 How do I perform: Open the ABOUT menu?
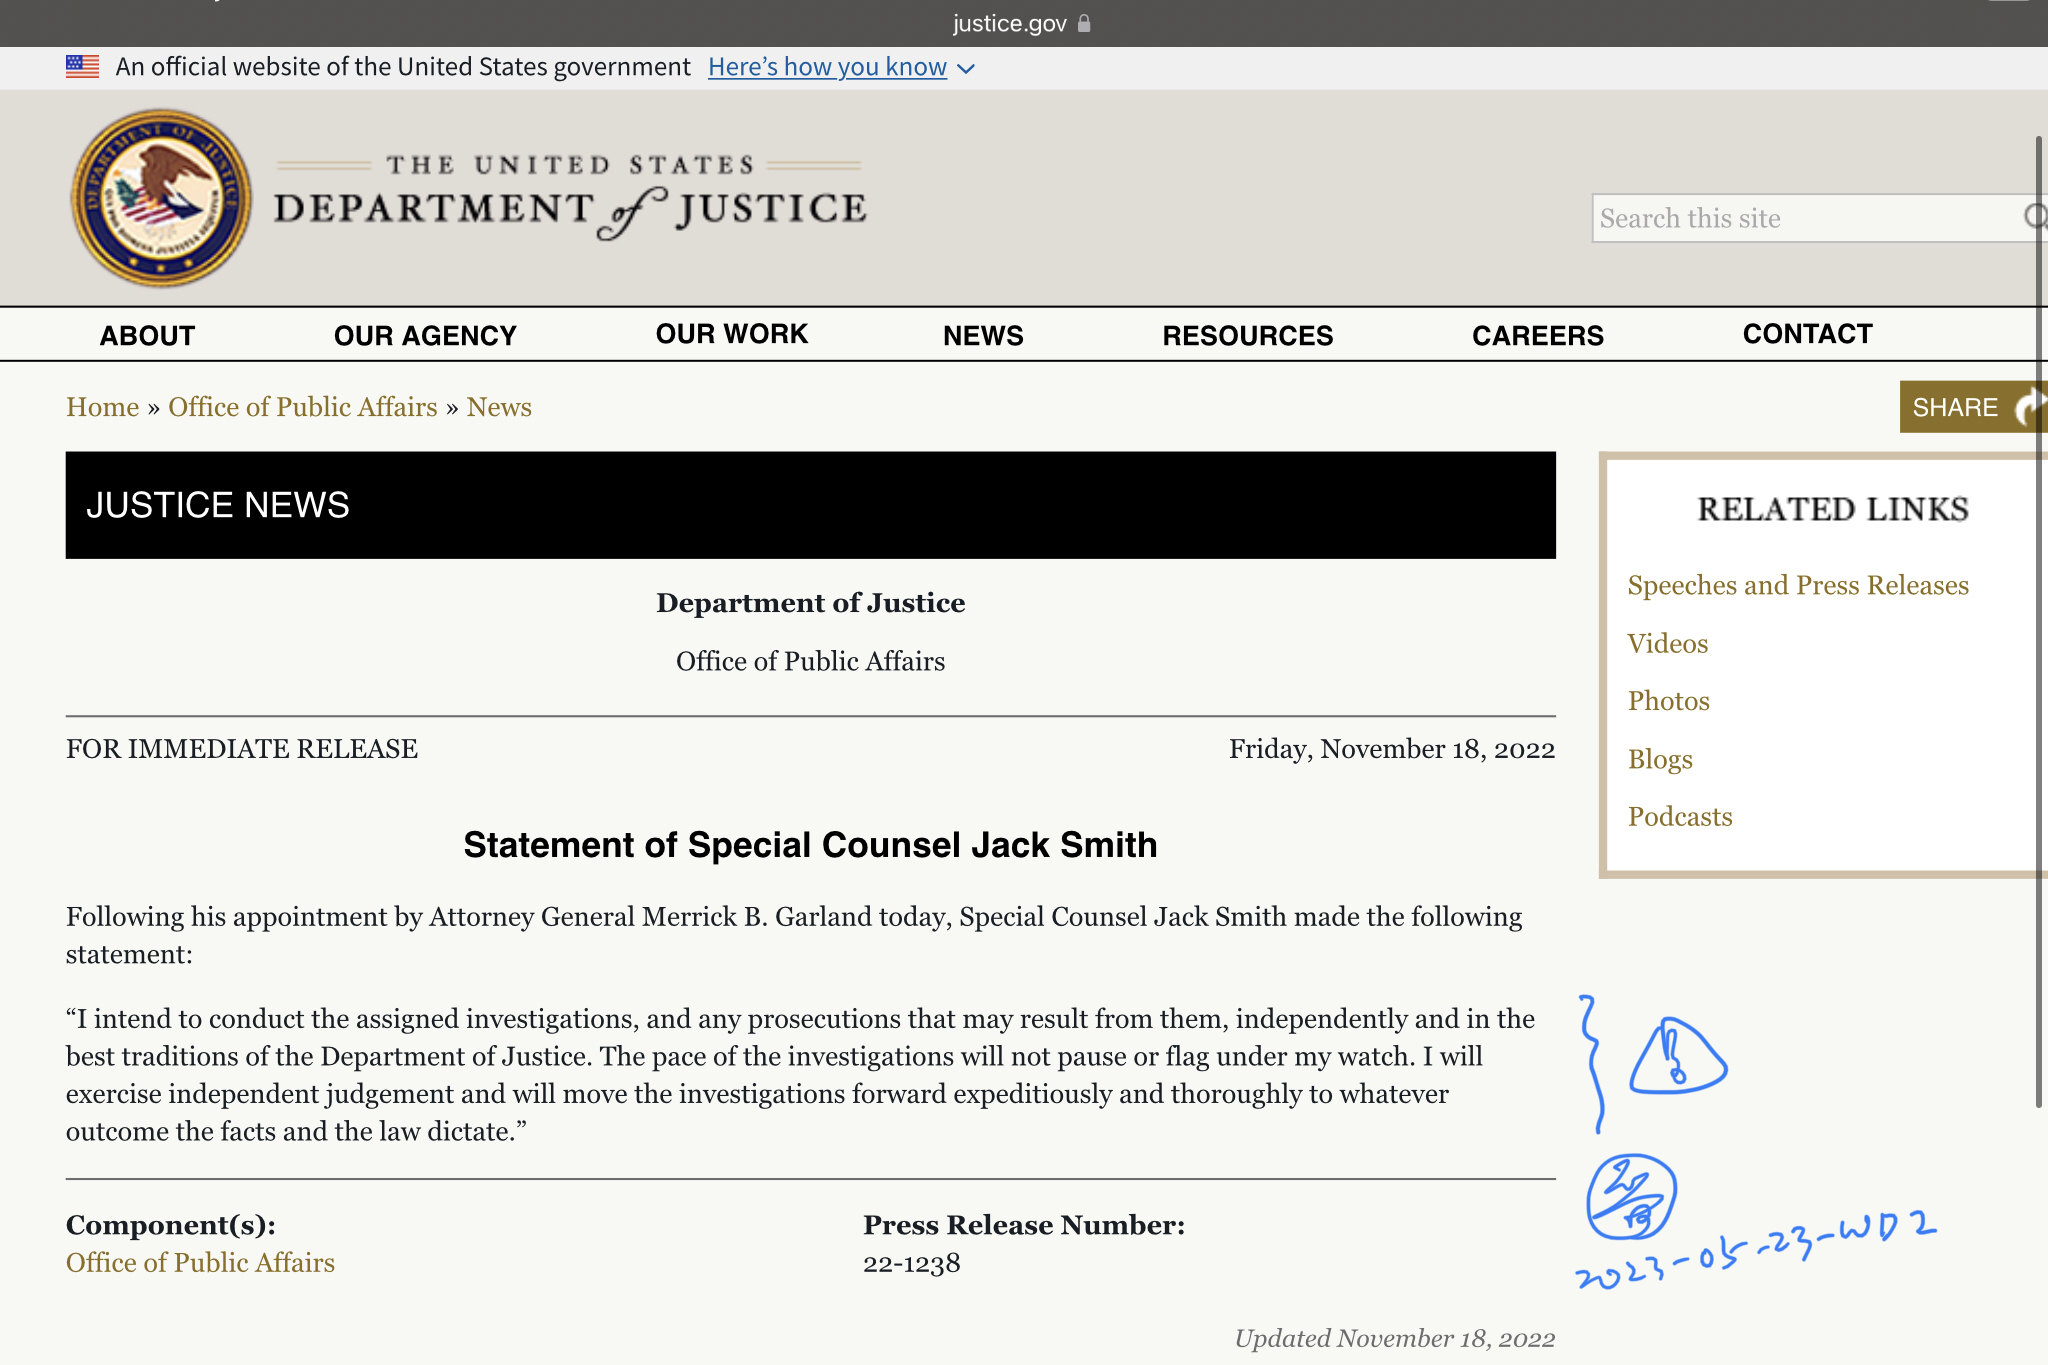pos(147,335)
